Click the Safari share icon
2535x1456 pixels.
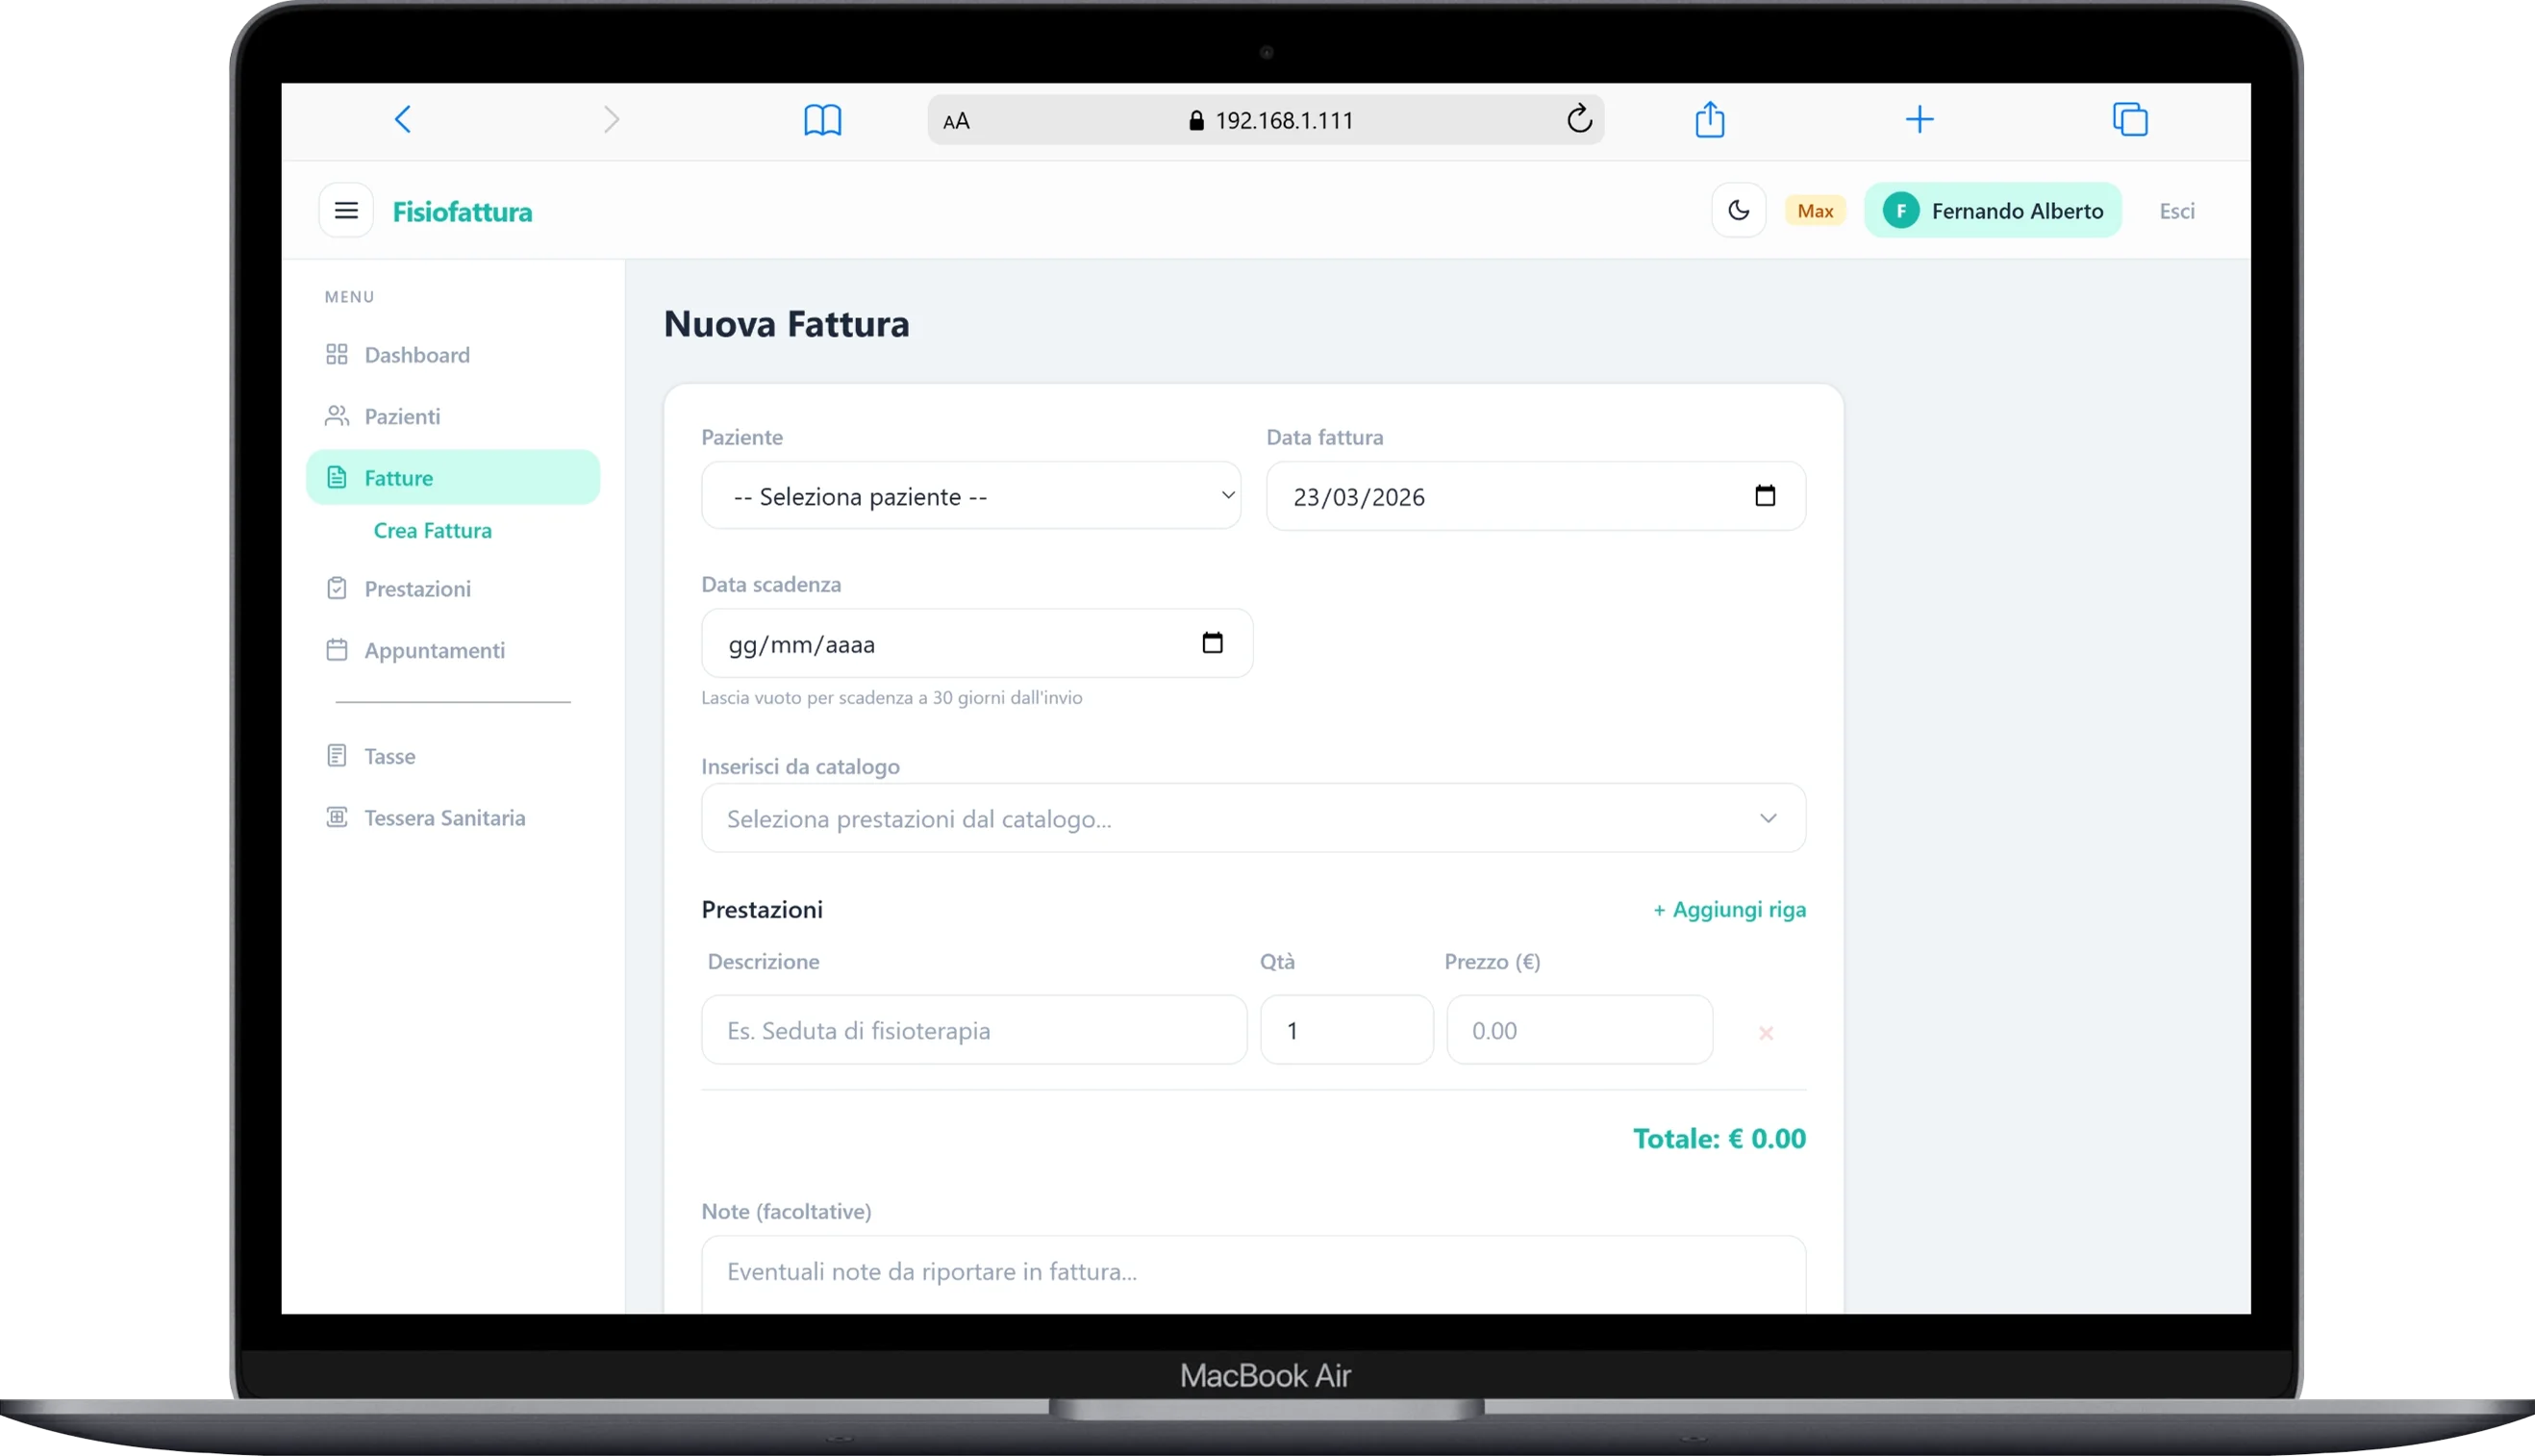point(1710,120)
